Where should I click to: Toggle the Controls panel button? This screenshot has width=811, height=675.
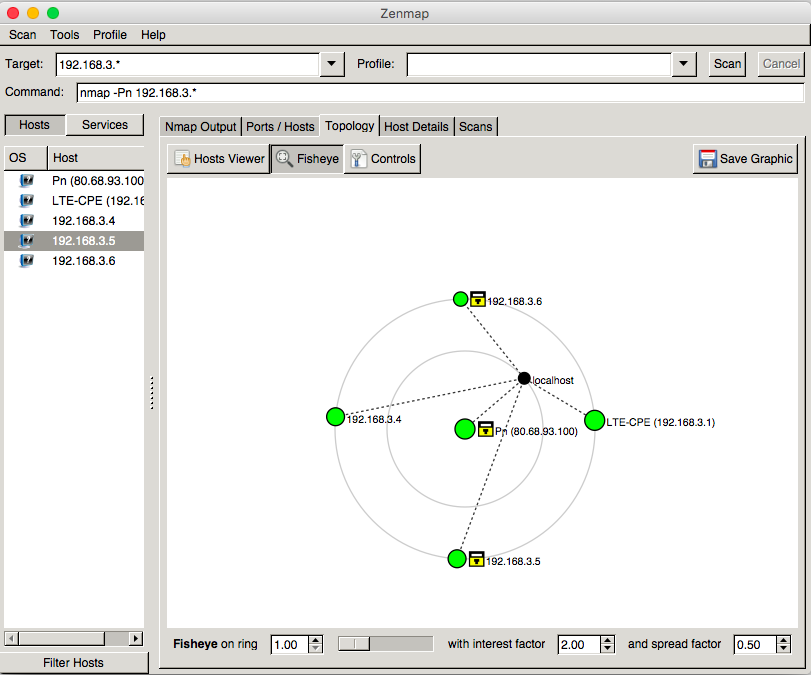click(x=382, y=159)
